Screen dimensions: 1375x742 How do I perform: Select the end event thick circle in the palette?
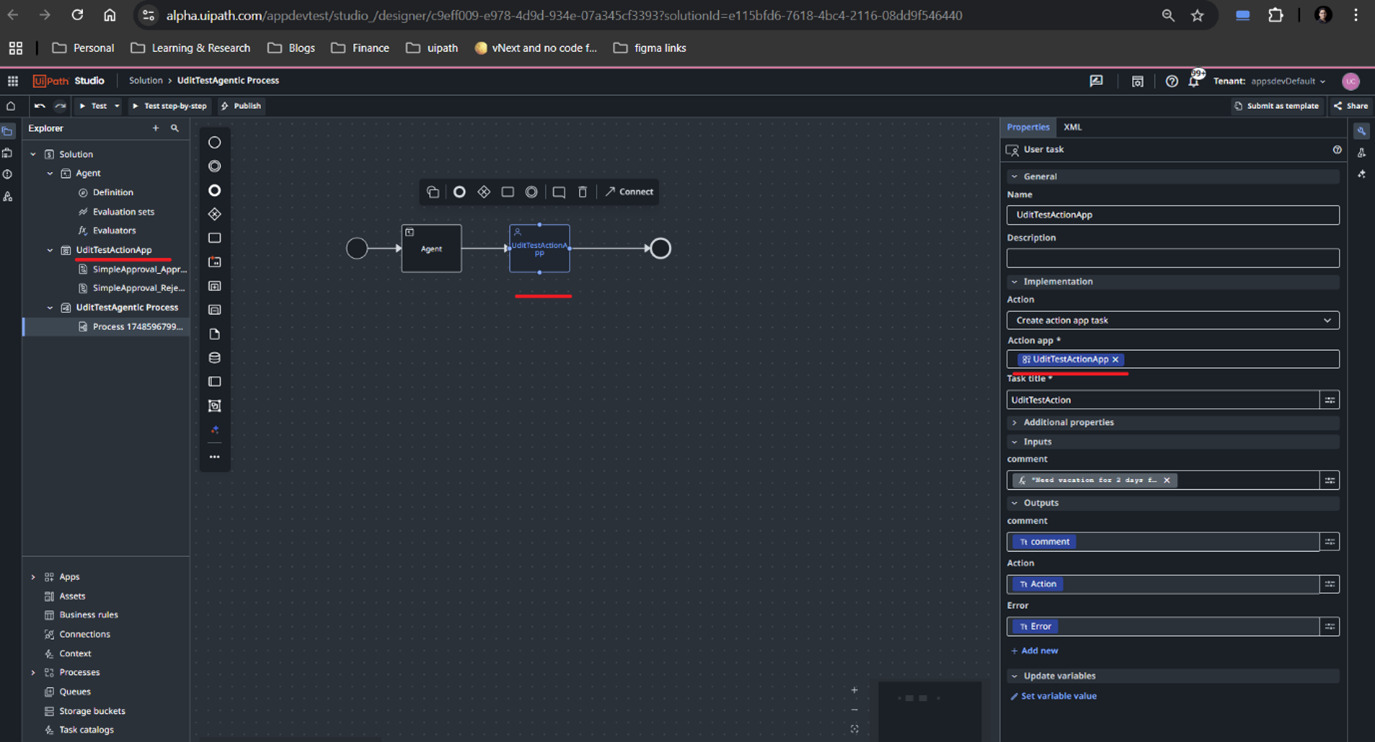click(x=214, y=191)
